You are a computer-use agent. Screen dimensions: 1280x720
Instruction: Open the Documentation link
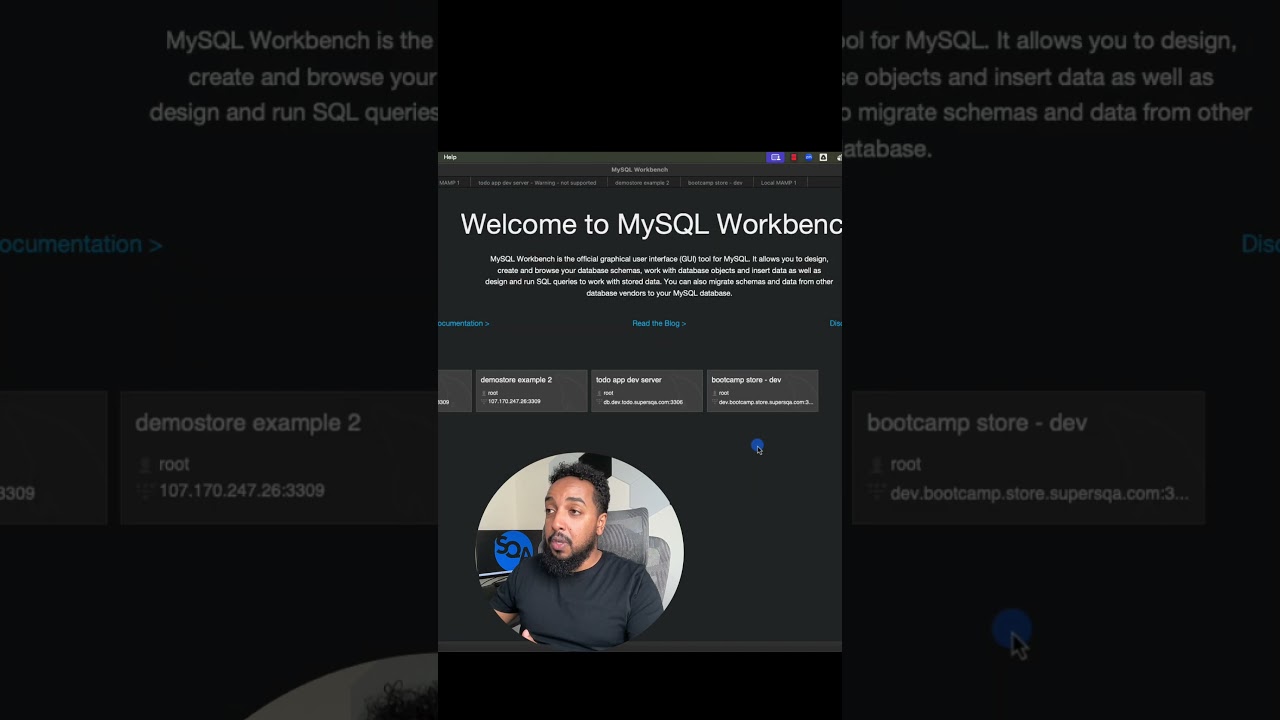coord(463,323)
